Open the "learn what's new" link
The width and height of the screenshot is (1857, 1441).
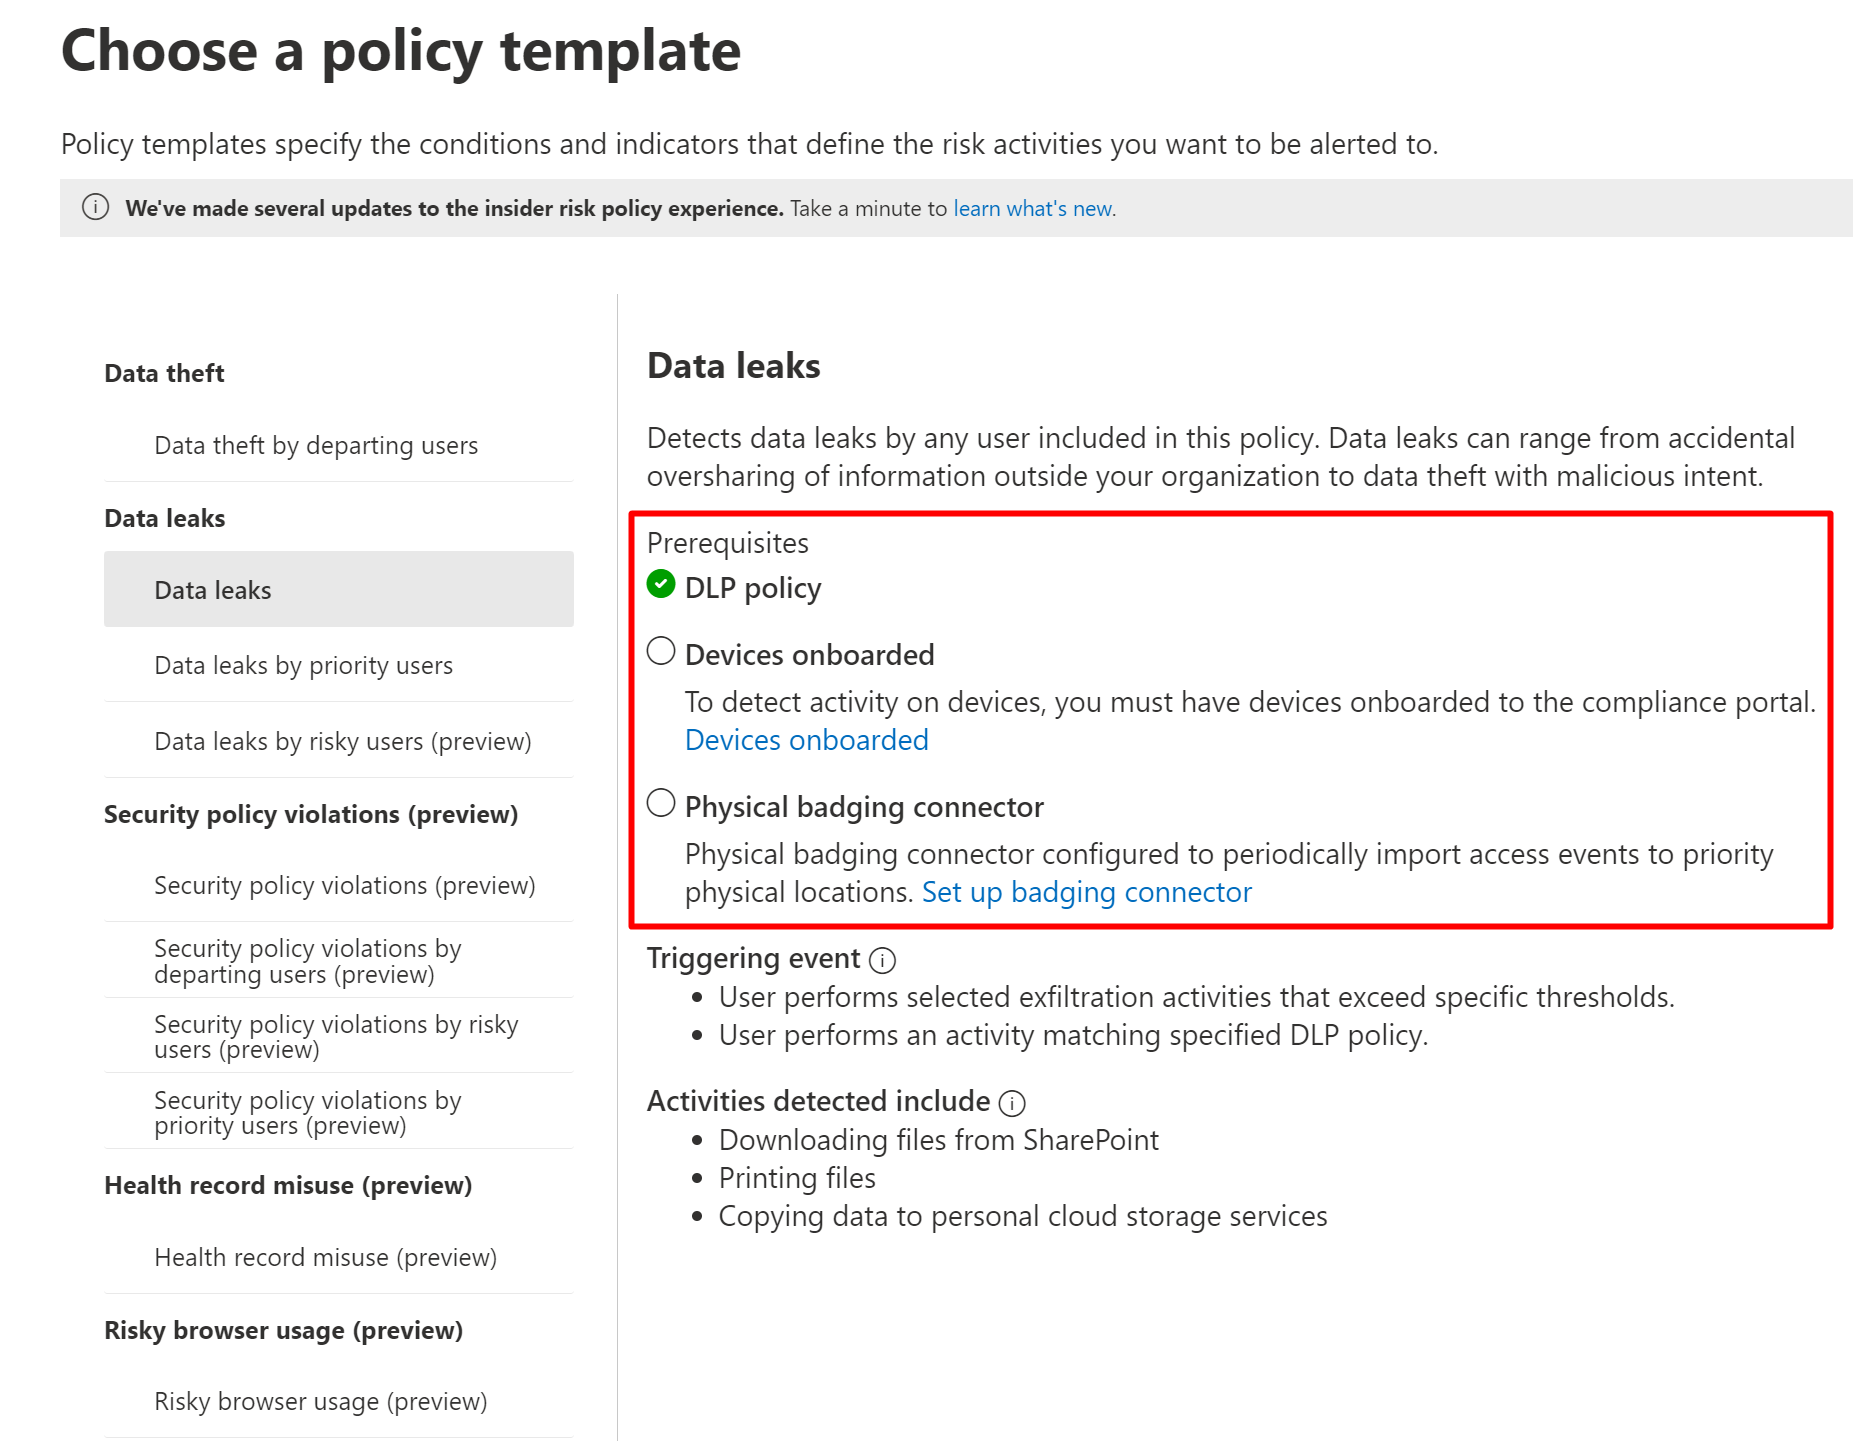[x=1034, y=209]
